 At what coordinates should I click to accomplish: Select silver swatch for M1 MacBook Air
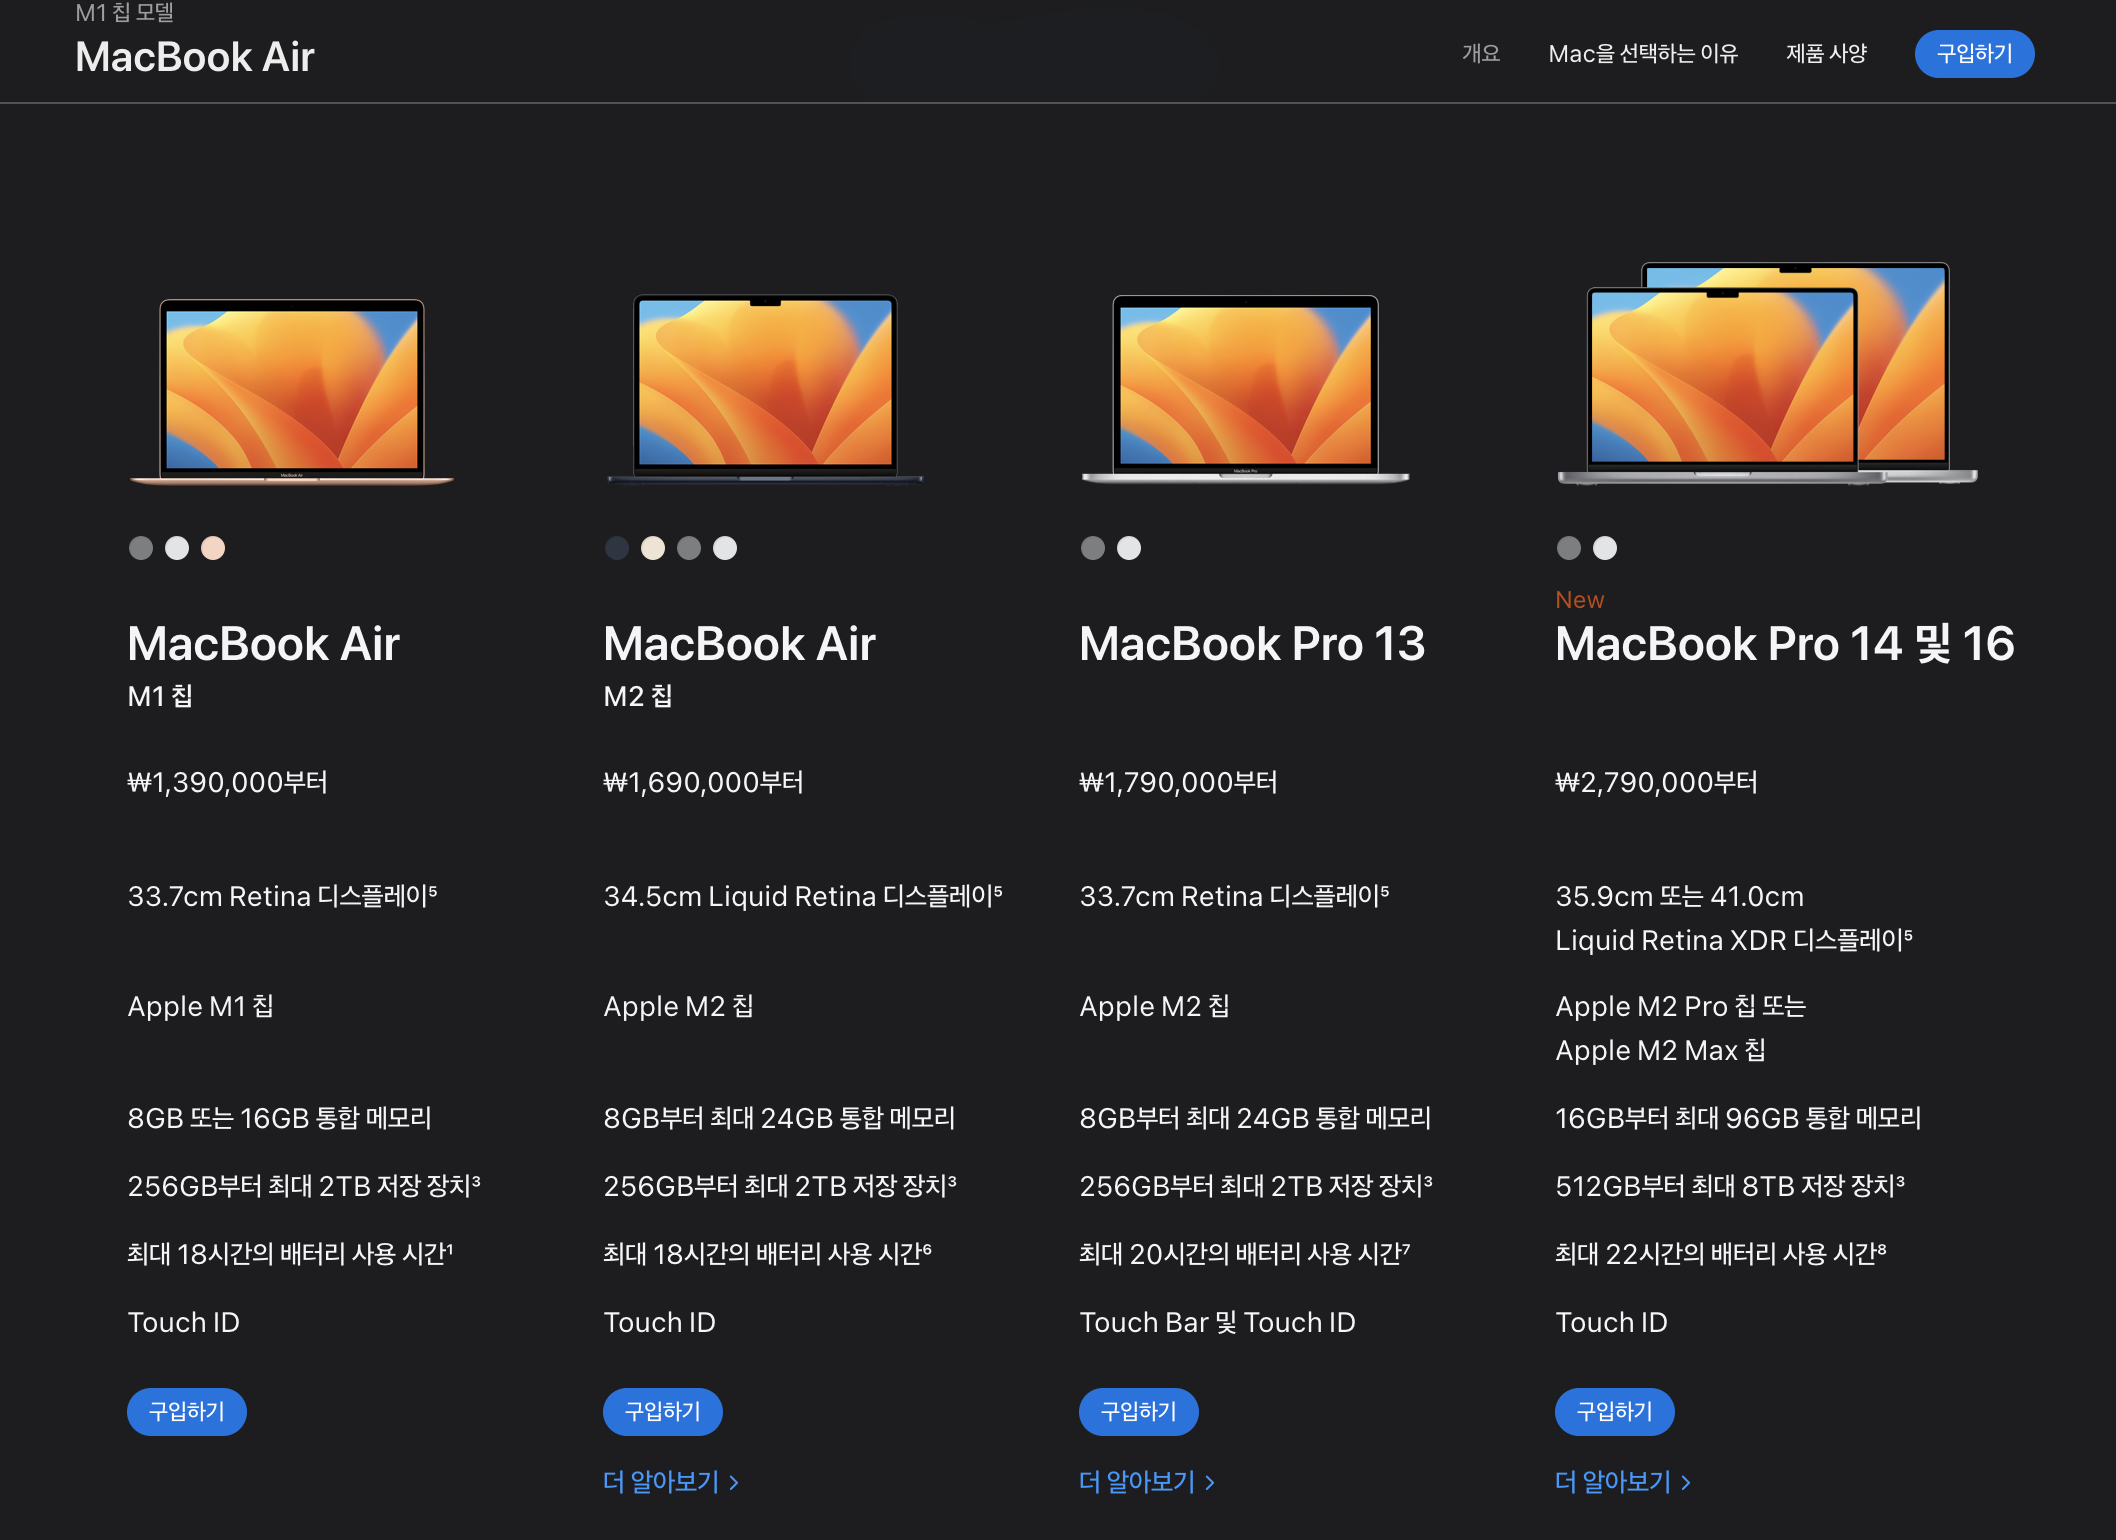point(177,548)
